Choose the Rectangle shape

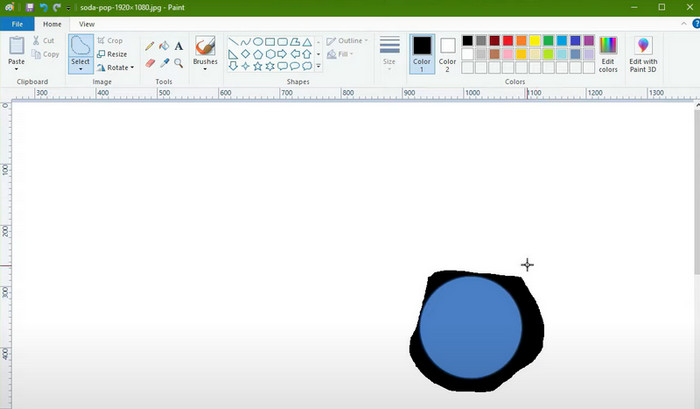(270, 42)
